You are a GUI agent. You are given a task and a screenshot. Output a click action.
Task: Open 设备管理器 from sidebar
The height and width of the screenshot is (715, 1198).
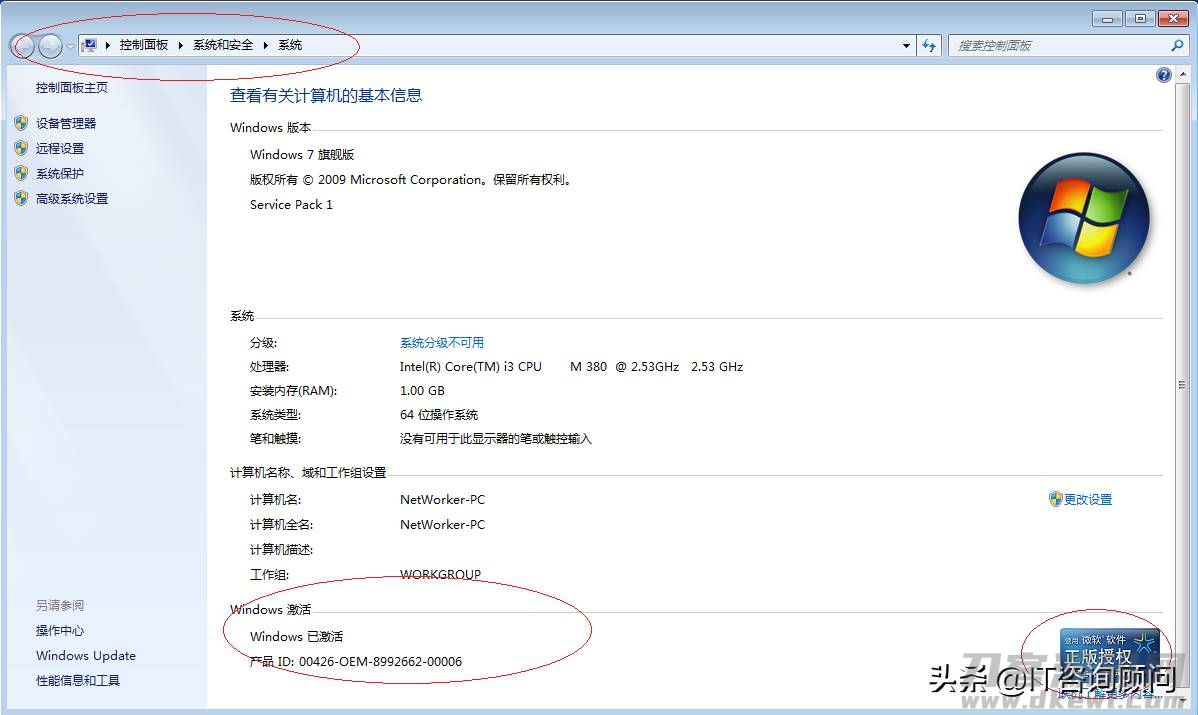click(x=66, y=123)
